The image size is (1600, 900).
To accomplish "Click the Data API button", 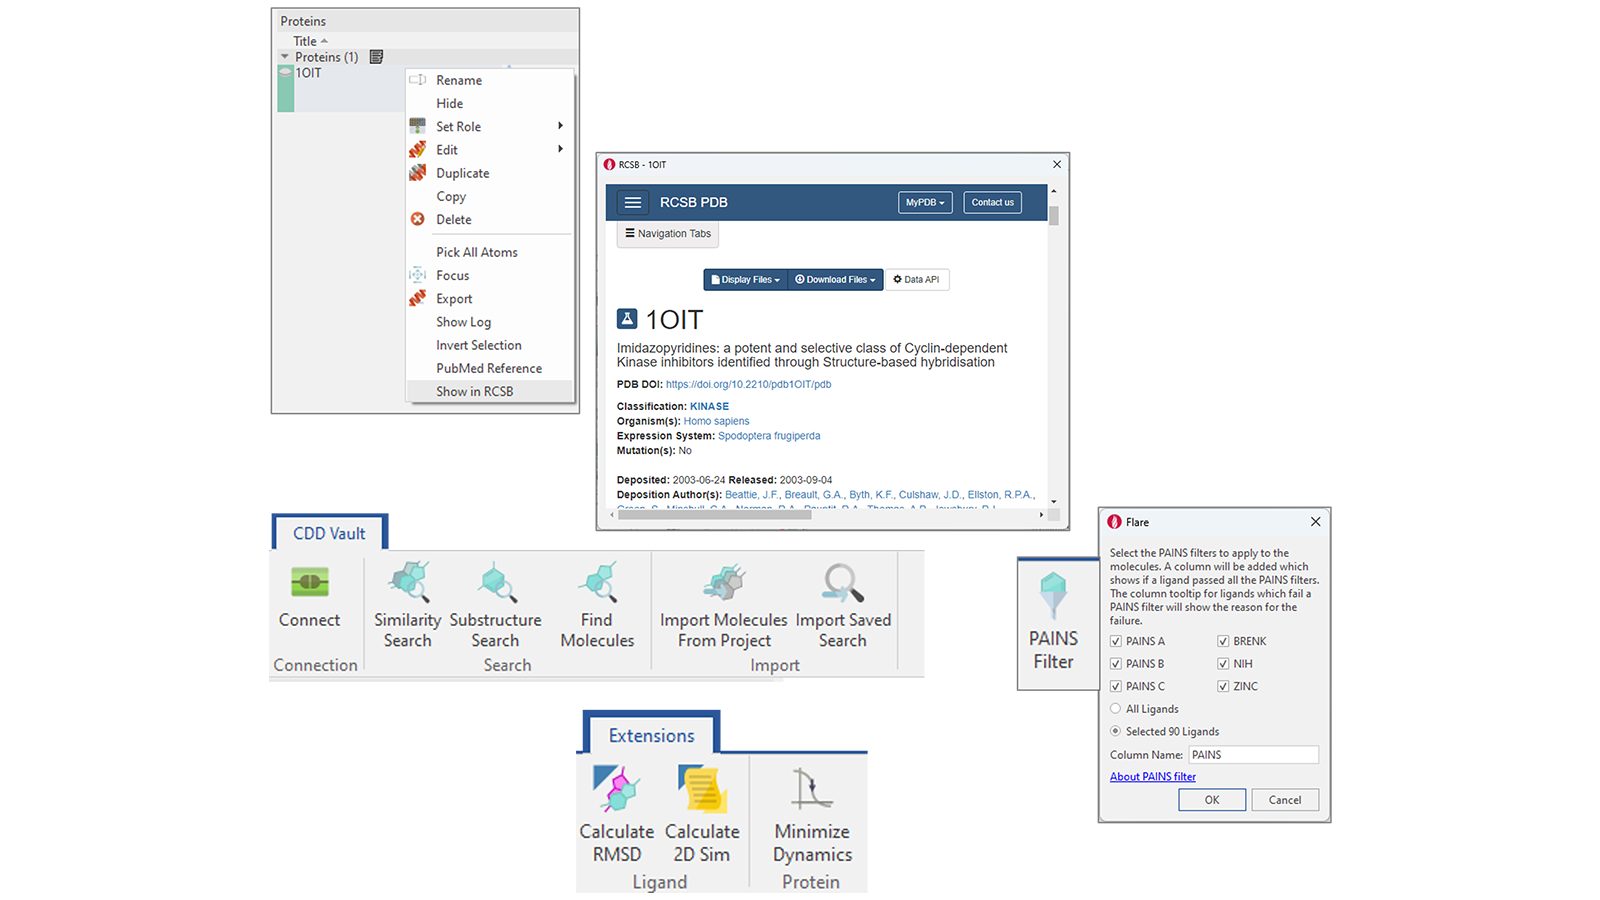I will (917, 280).
